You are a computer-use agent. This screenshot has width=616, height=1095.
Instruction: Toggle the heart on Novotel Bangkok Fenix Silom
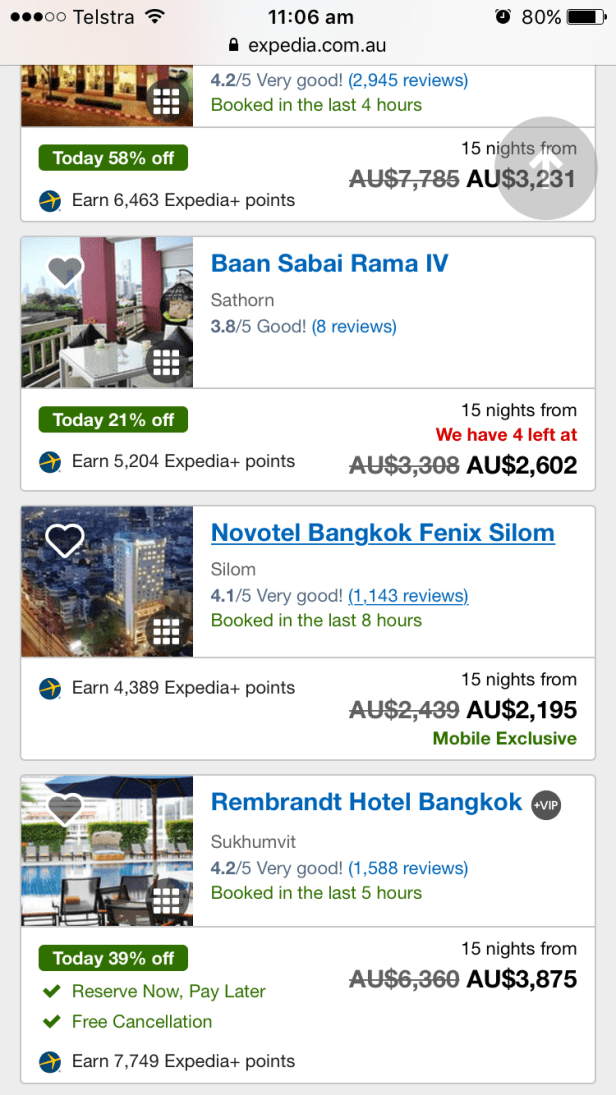point(65,541)
